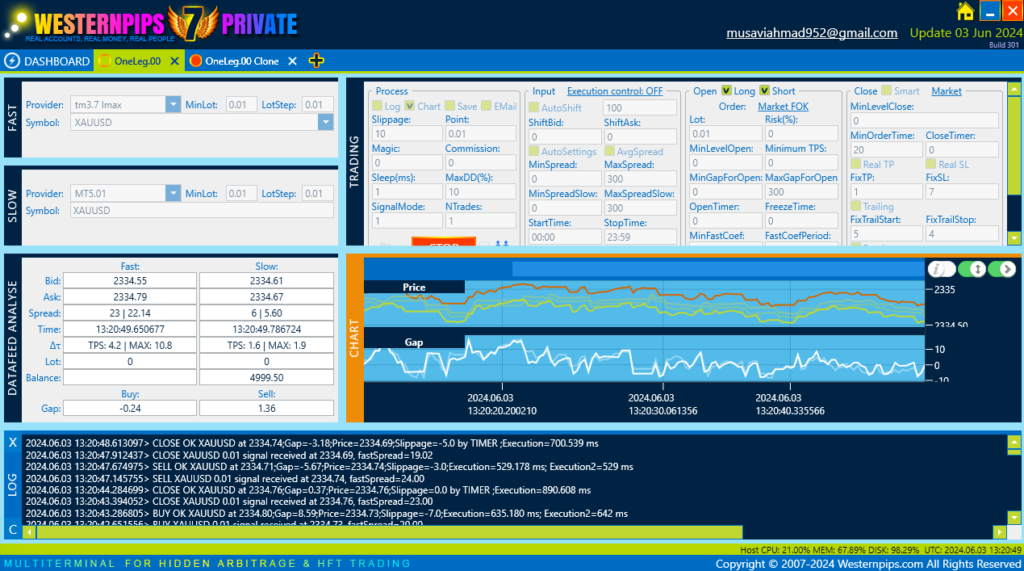Click the Lot input in Open section
The image size is (1024, 571).
725,134
